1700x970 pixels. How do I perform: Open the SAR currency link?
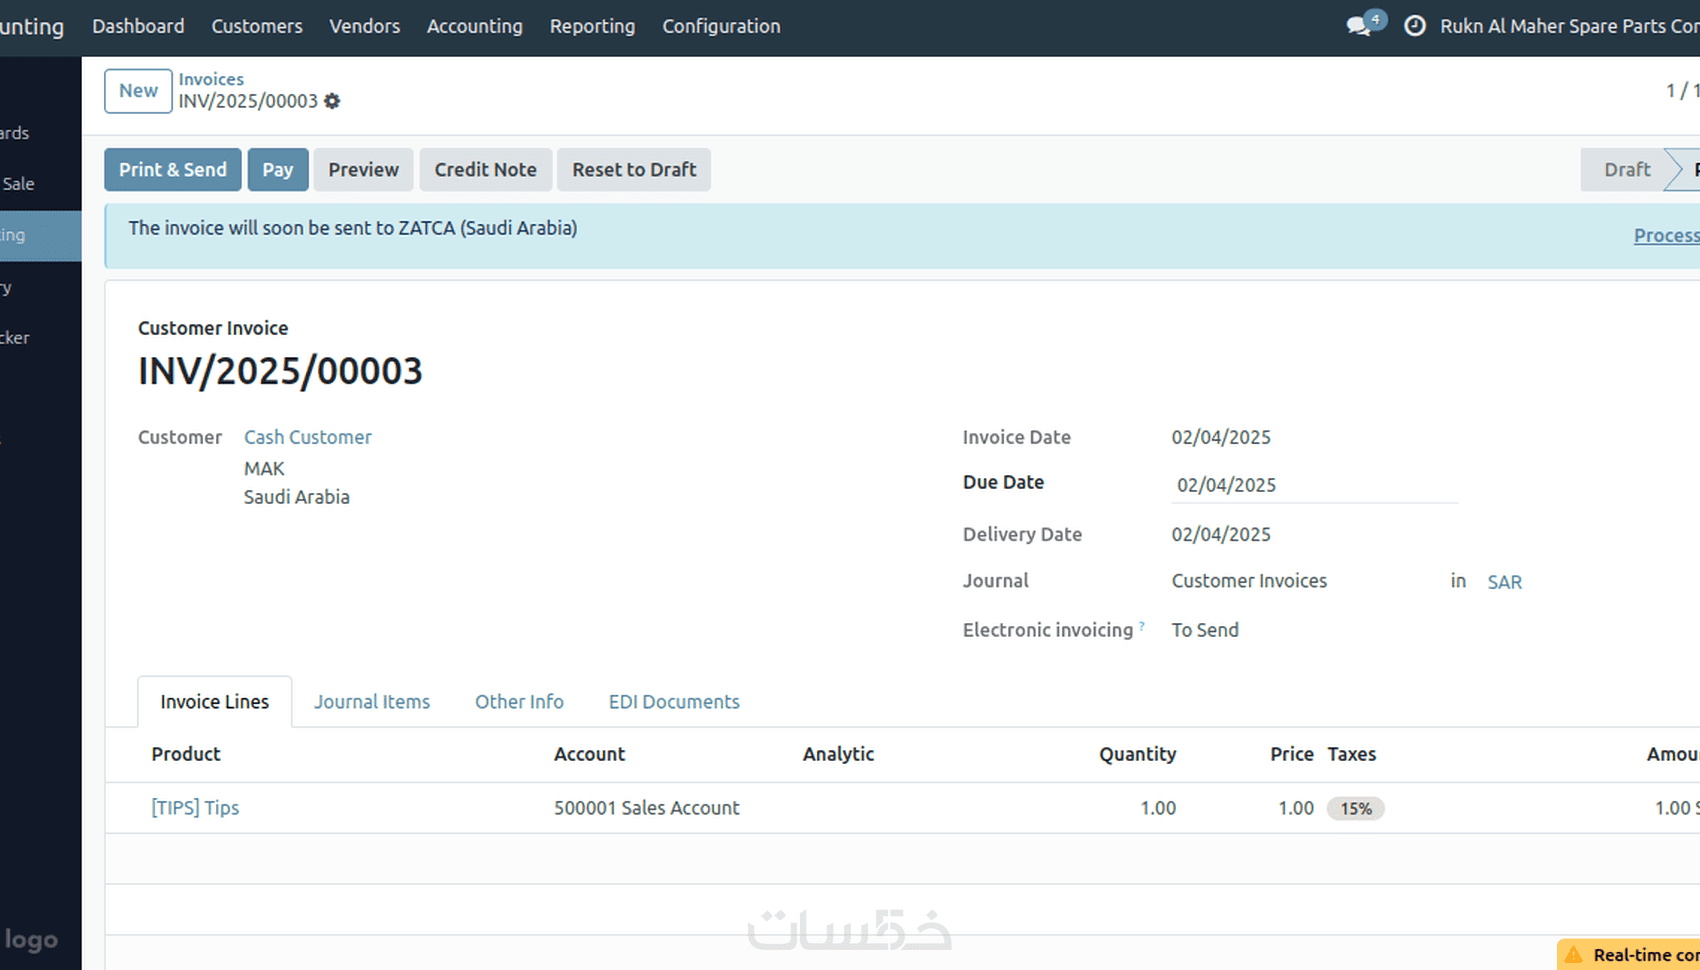point(1505,582)
